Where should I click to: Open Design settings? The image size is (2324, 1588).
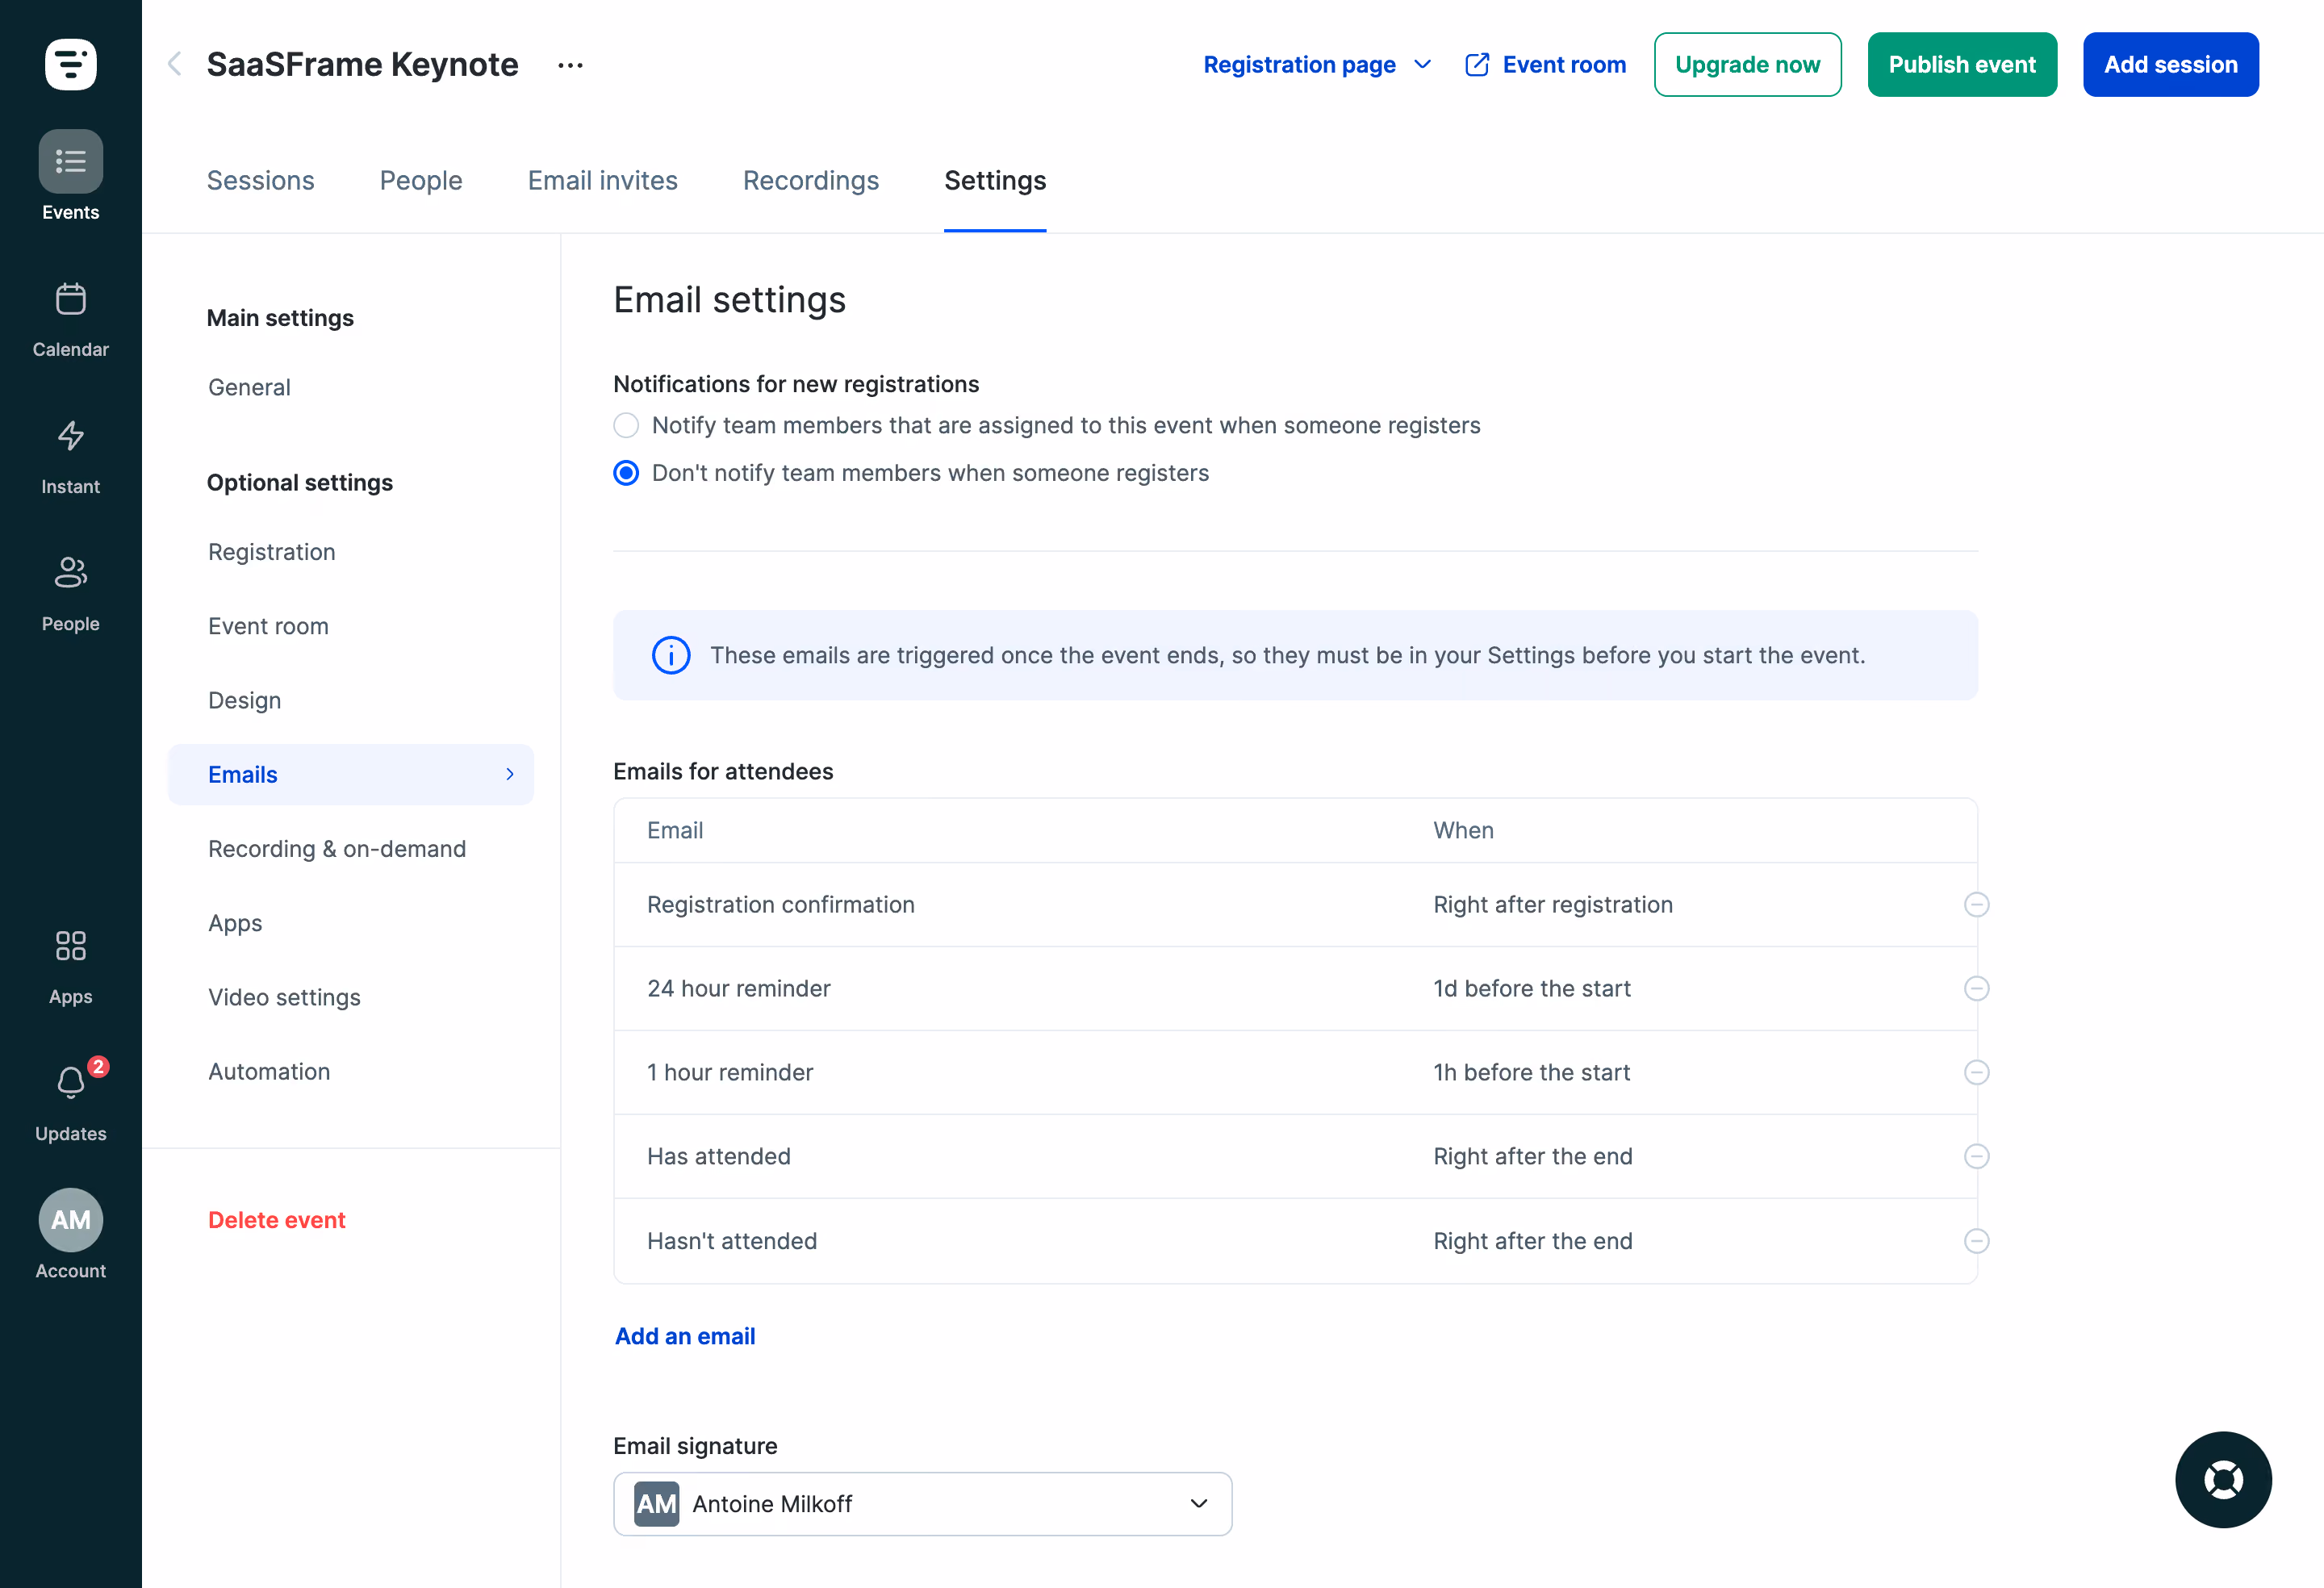(244, 700)
